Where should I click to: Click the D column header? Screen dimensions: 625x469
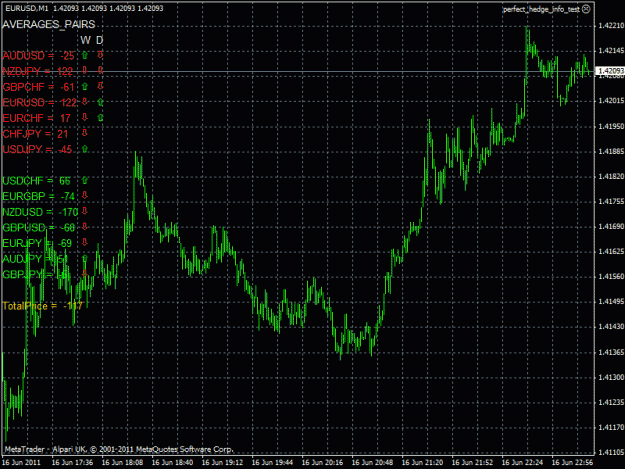tap(100, 40)
